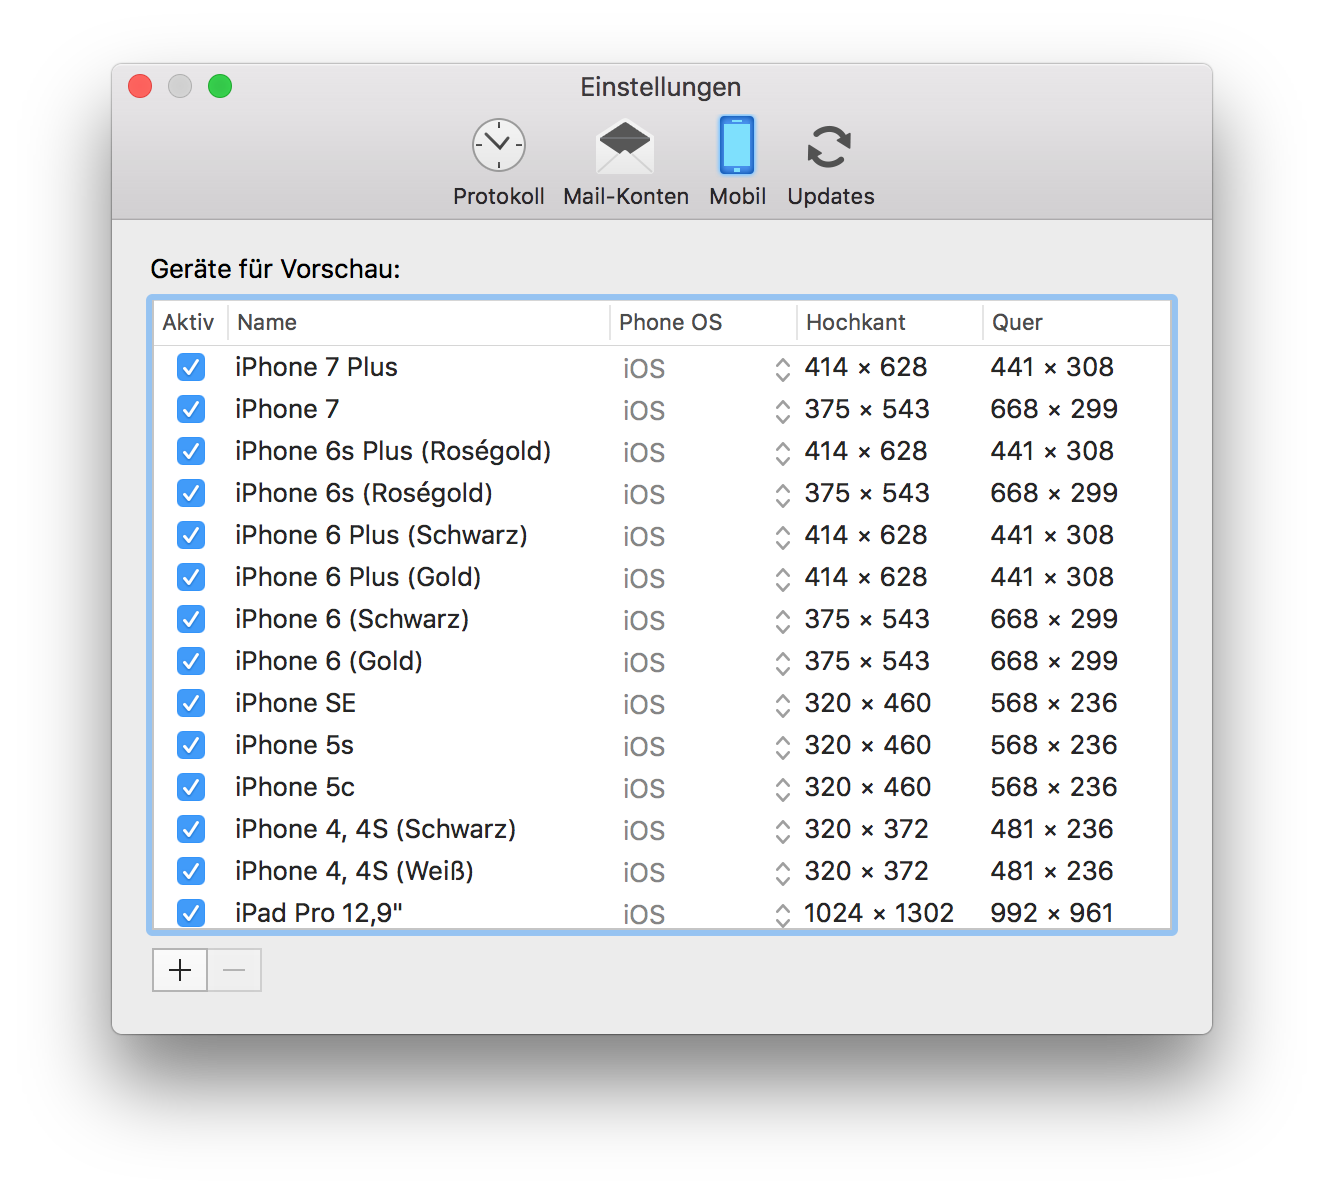This screenshot has height=1194, width=1324.
Task: Click Quer value 992 × 961
Action: point(1052,913)
